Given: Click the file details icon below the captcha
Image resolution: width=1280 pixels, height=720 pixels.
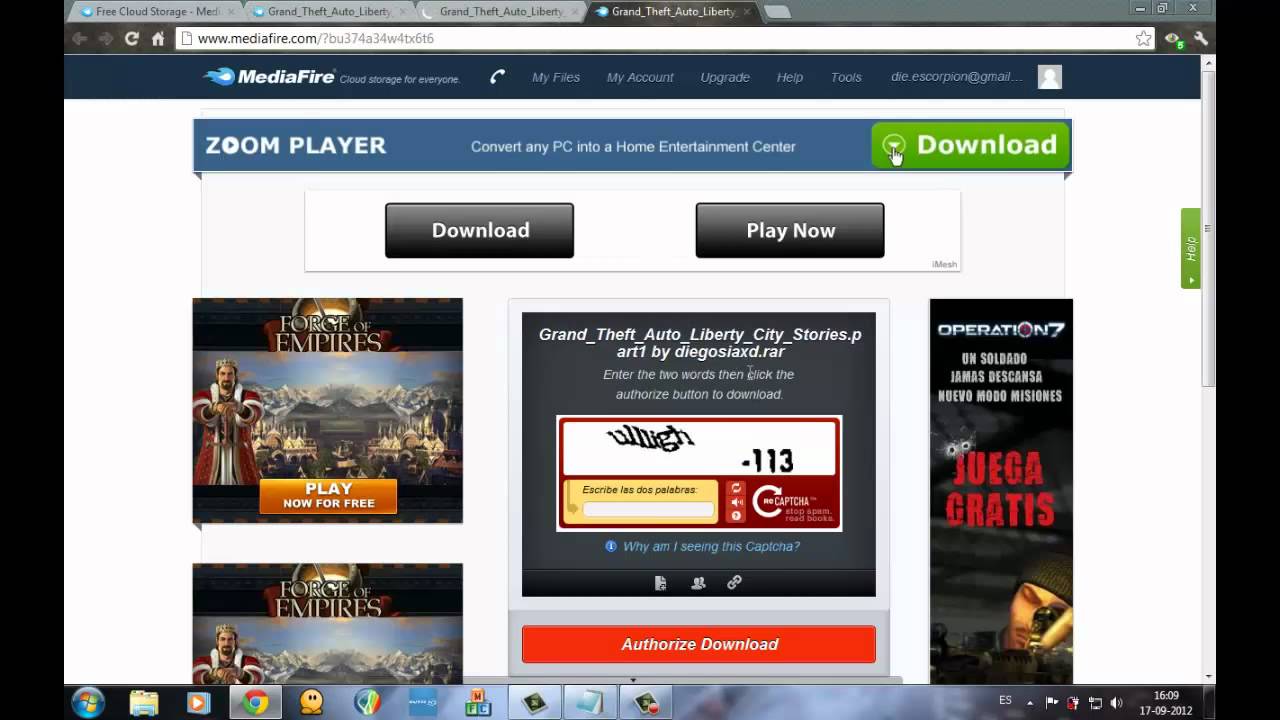Looking at the screenshot, I should [x=660, y=583].
